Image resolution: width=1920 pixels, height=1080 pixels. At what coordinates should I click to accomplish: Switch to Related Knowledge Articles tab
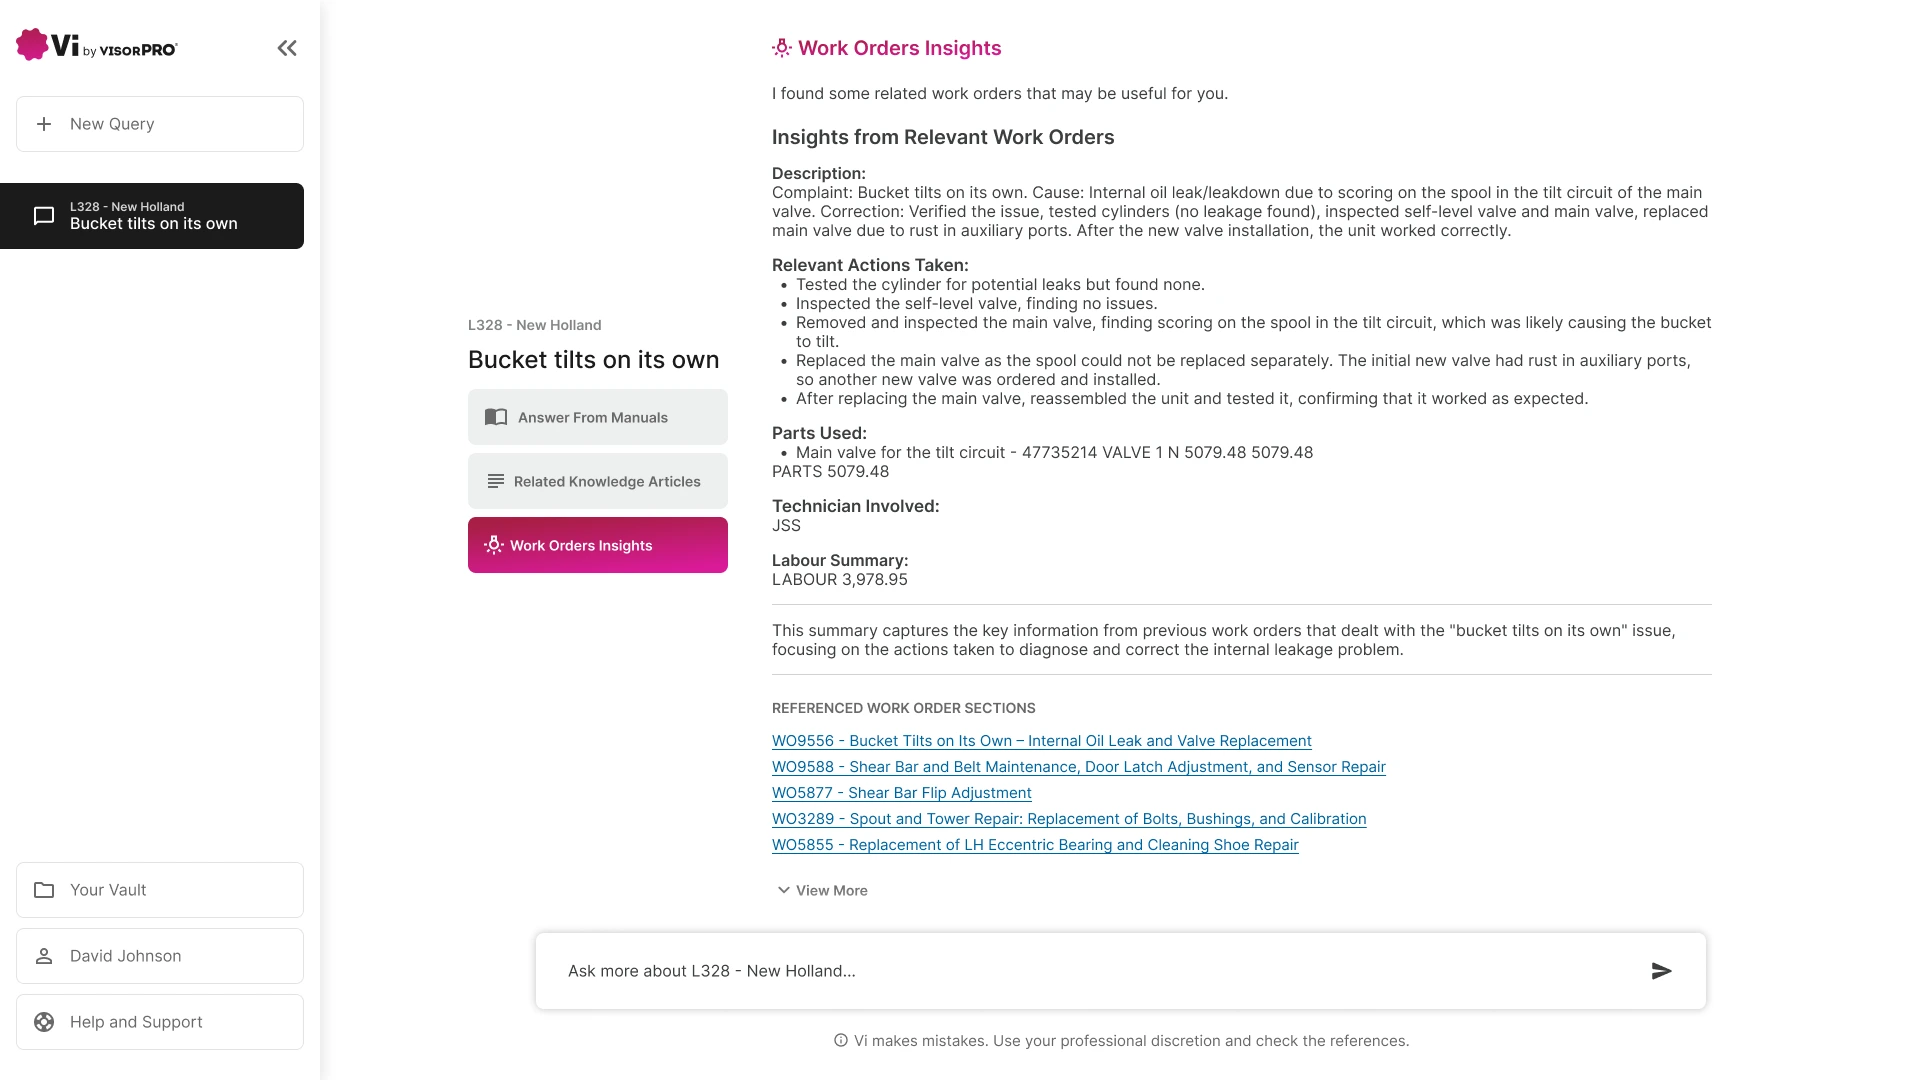(x=597, y=481)
